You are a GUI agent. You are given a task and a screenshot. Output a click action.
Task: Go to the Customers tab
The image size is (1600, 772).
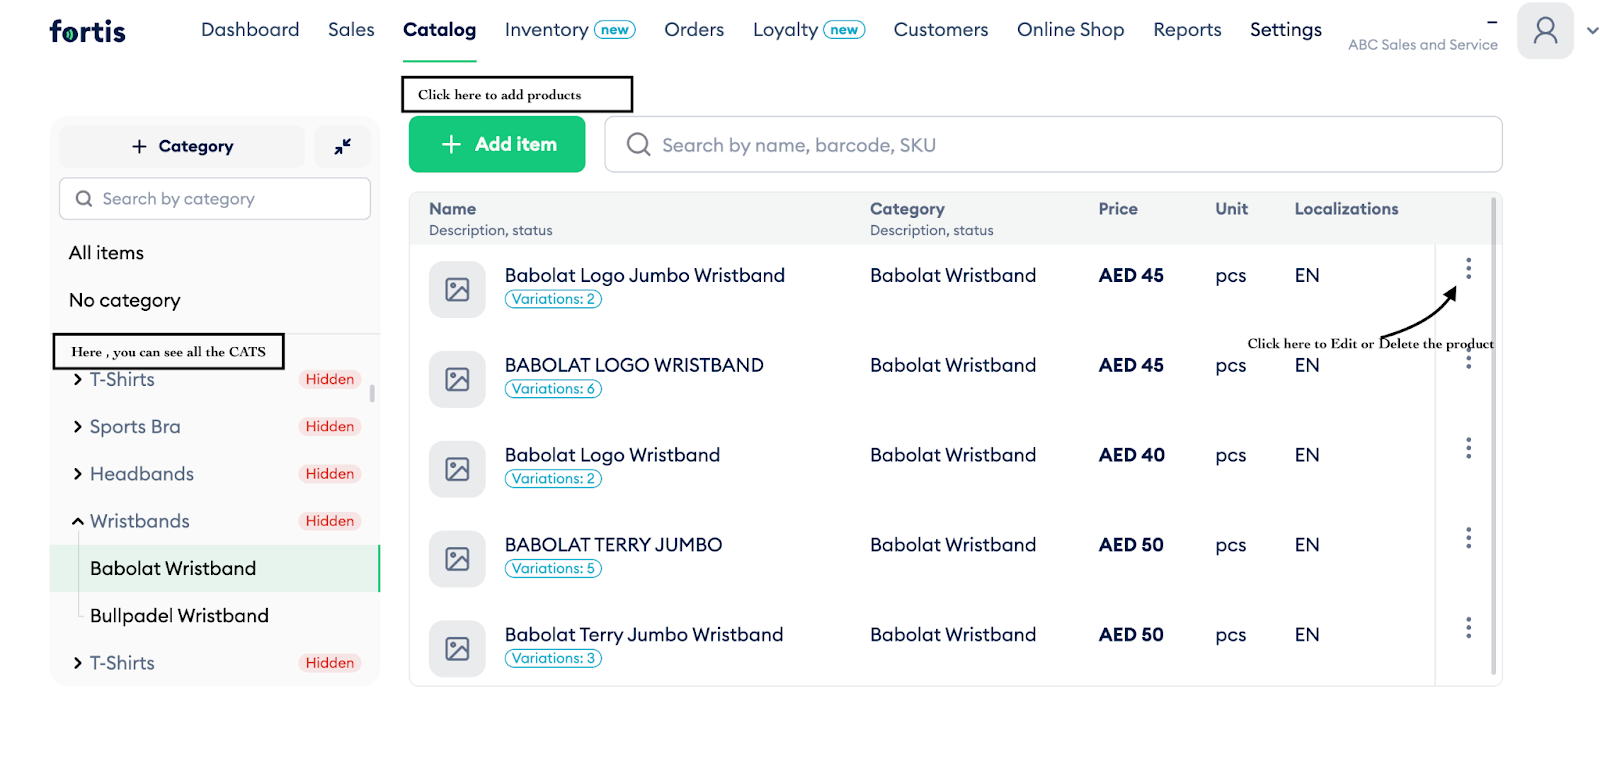point(941,30)
